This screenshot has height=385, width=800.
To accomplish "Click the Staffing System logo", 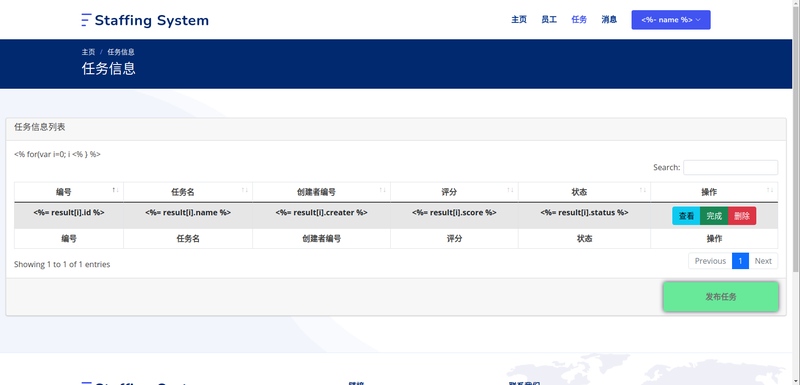I will tap(145, 20).
